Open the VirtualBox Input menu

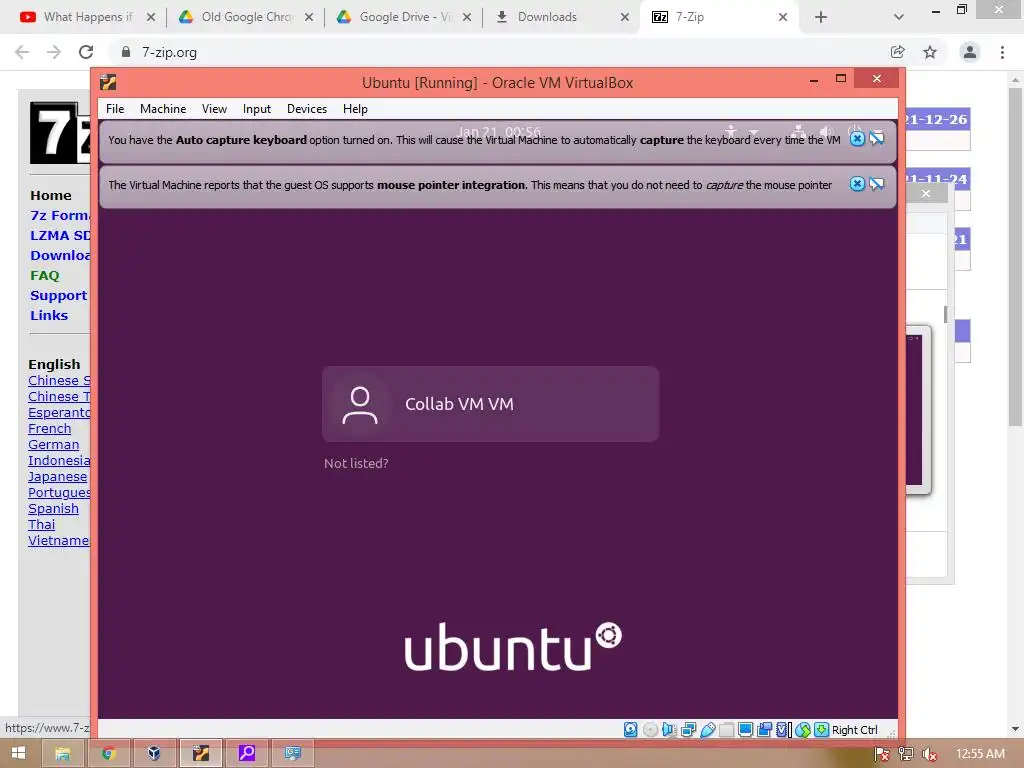257,109
